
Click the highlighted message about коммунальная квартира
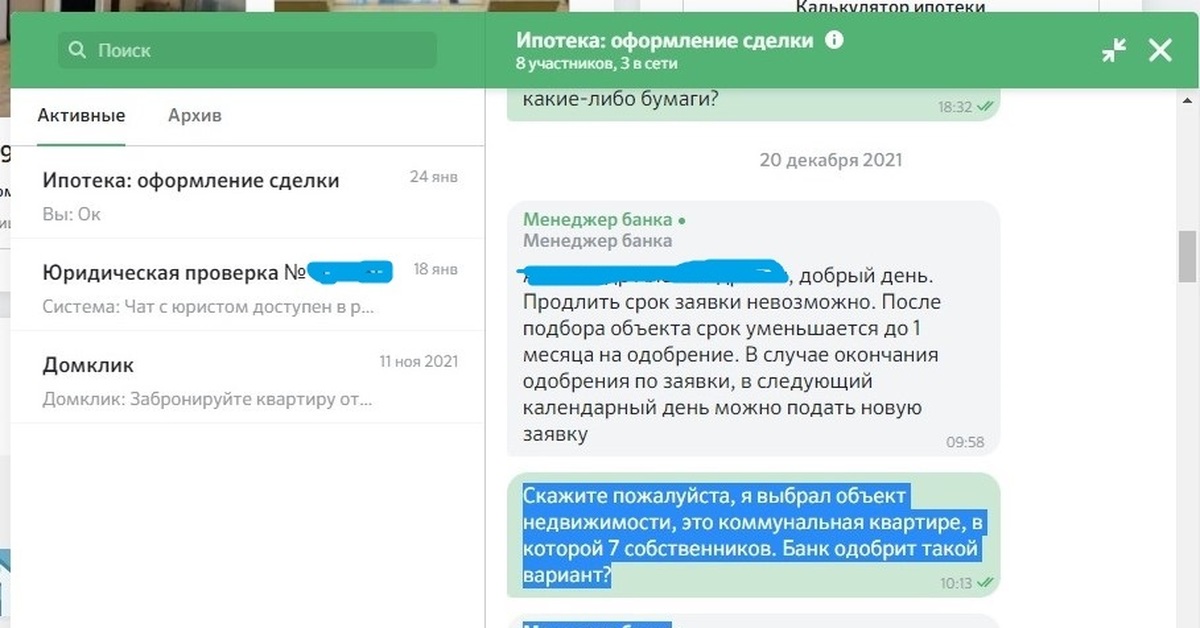pyautogui.click(x=753, y=535)
